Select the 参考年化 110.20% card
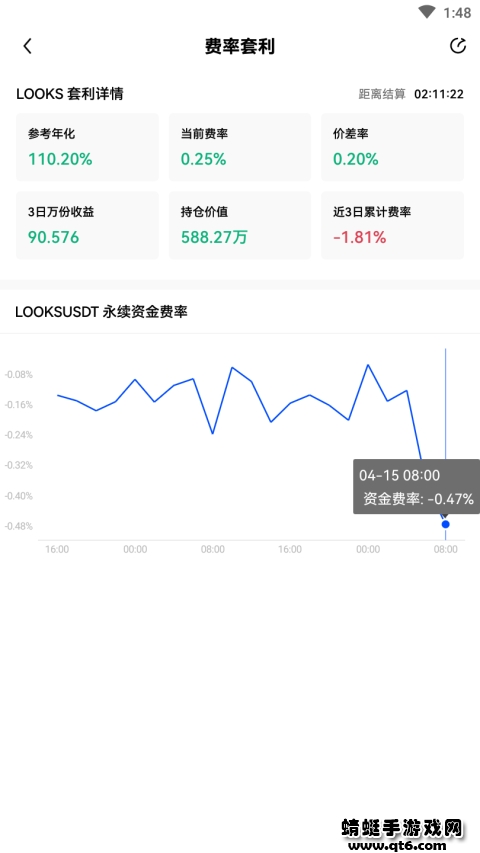The height and width of the screenshot is (853, 480). [87, 147]
